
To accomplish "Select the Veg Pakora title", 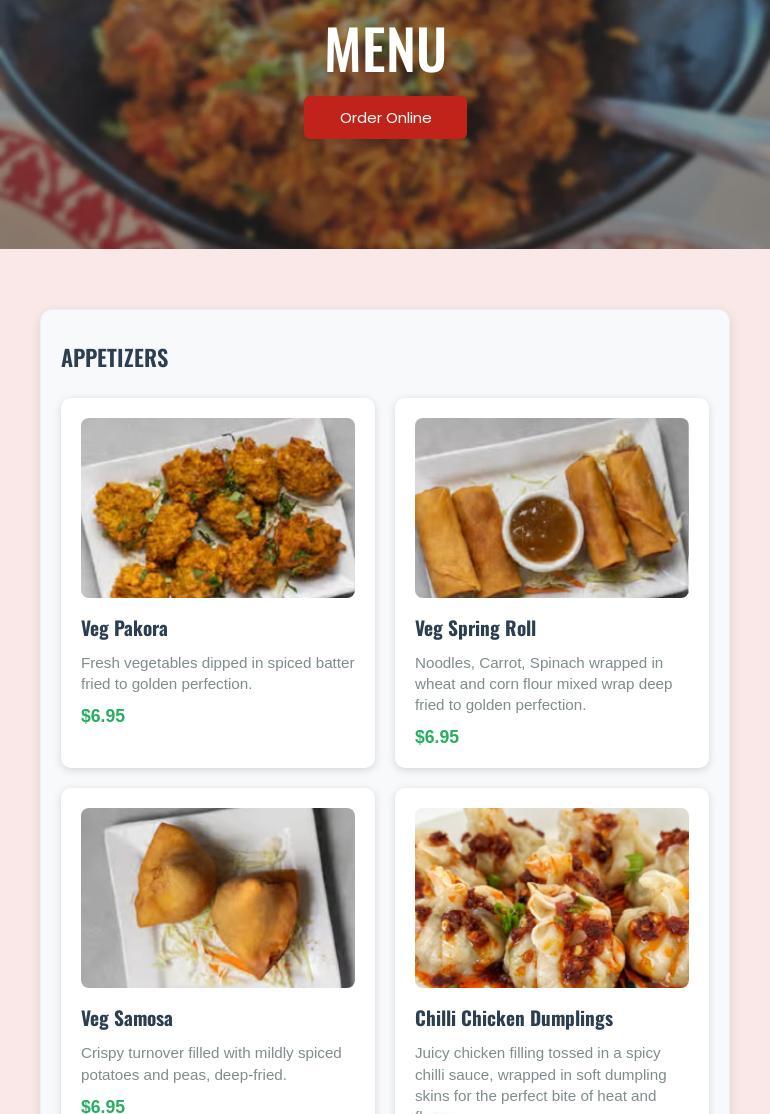I will click(x=124, y=629).
